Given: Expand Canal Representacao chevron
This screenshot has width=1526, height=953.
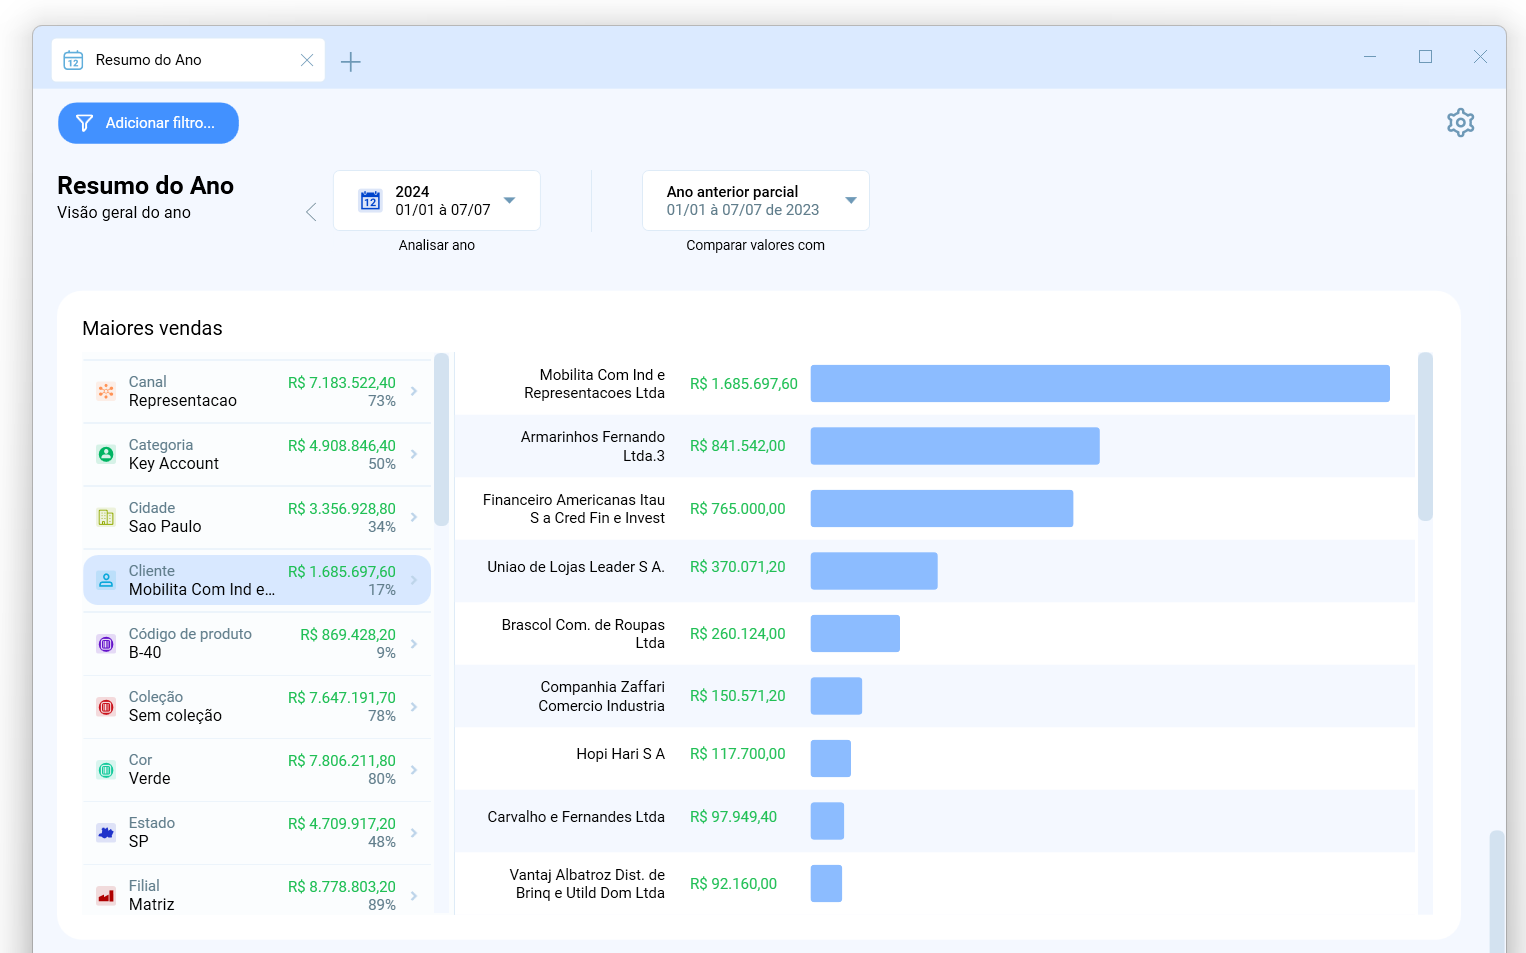Looking at the screenshot, I should click(414, 391).
